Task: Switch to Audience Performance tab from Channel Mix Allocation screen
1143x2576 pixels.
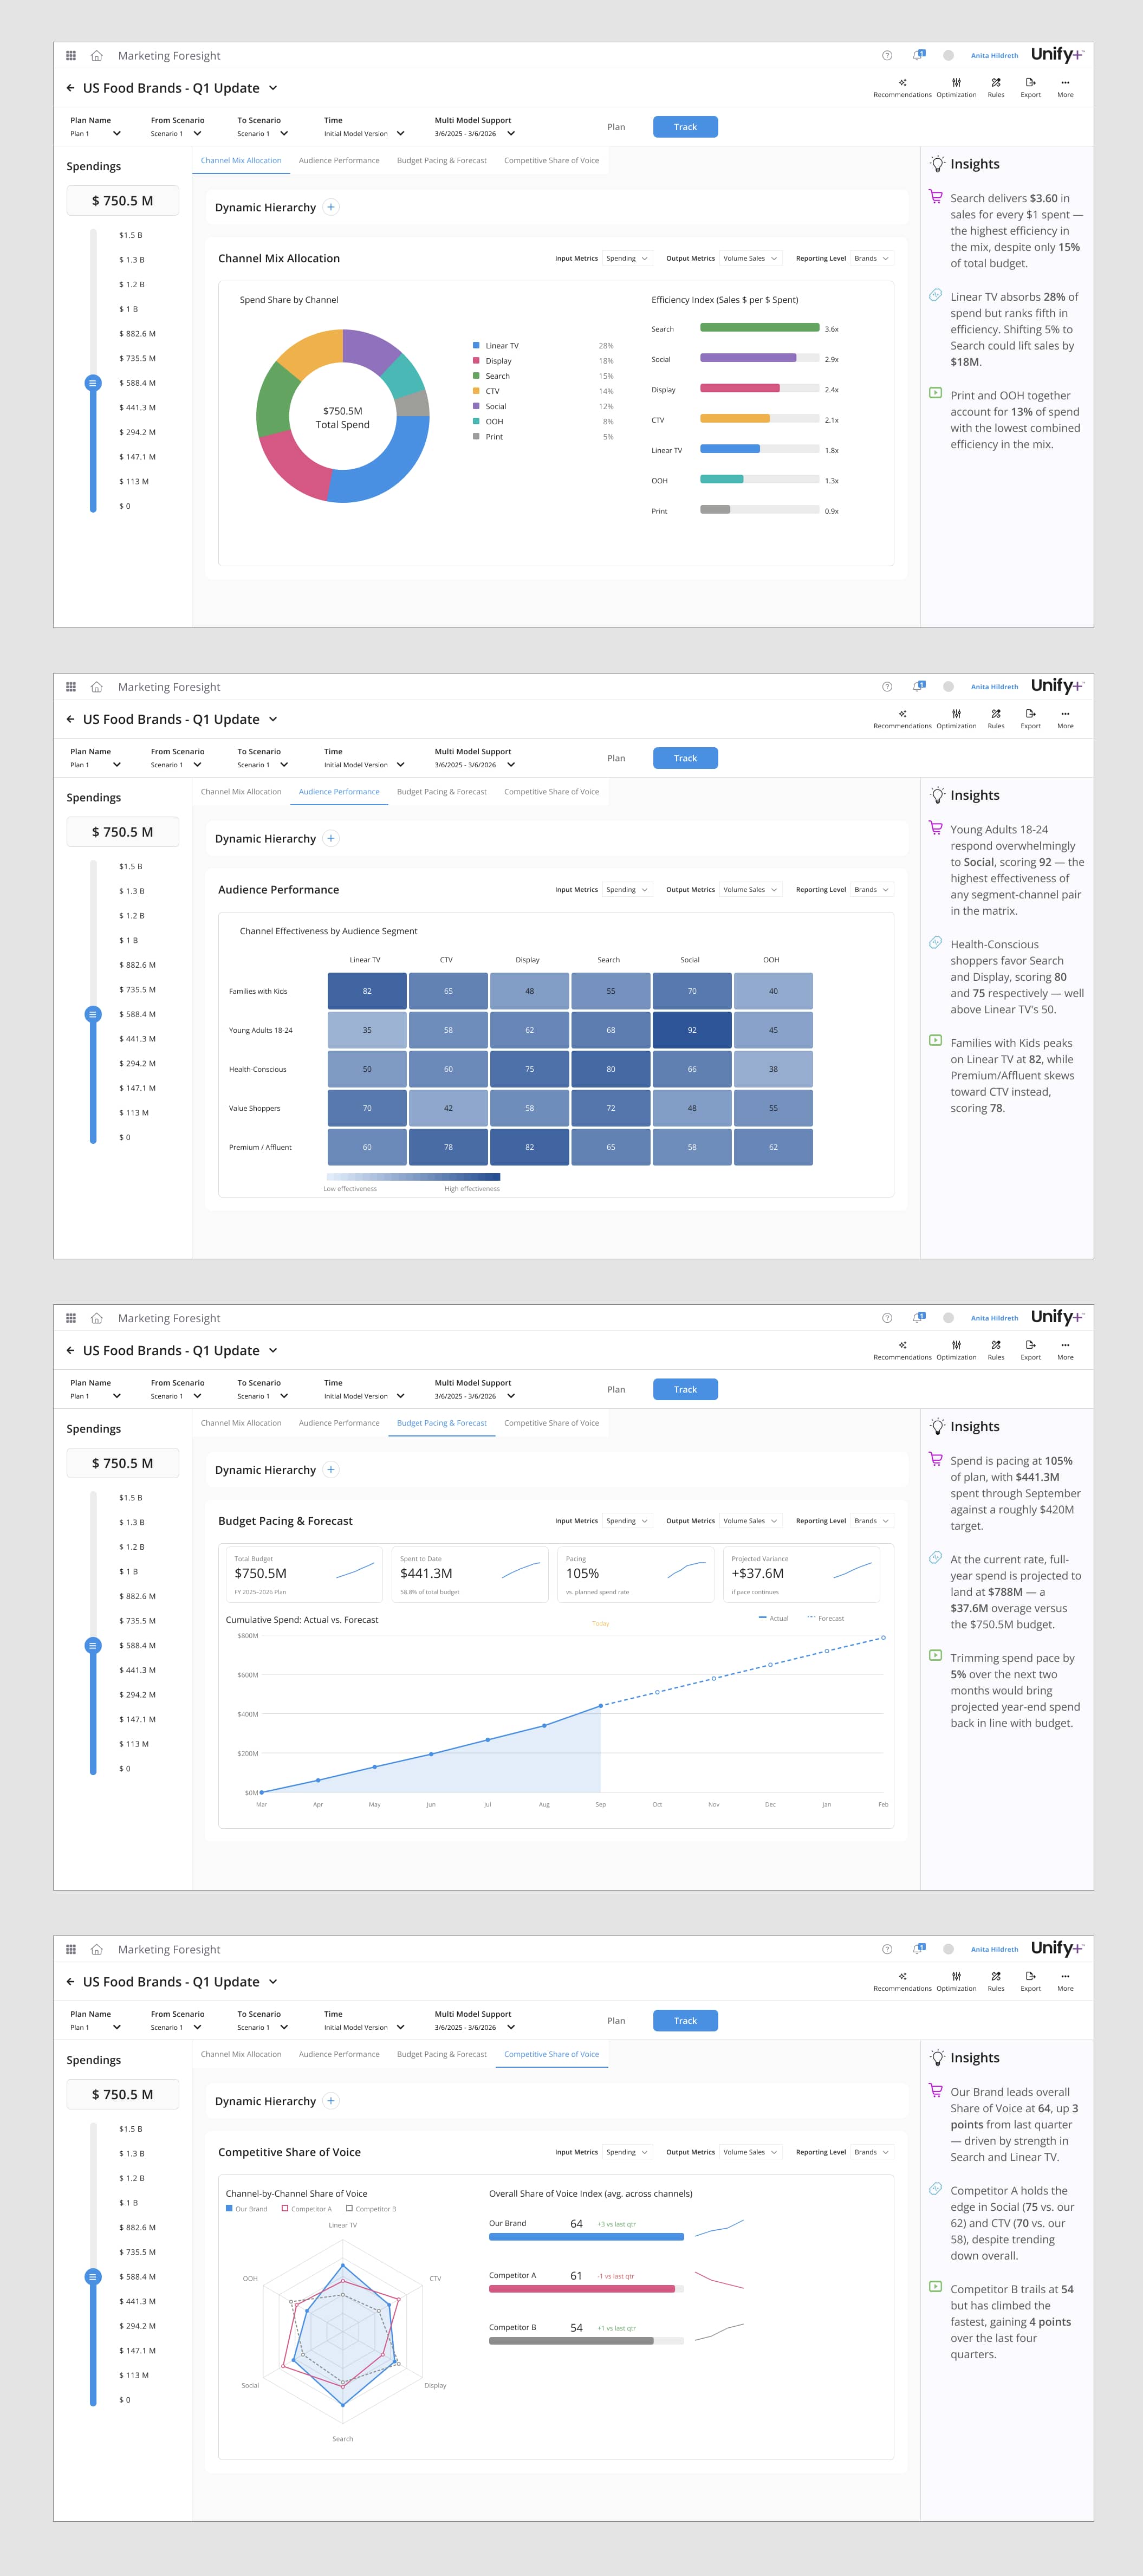Action: (339, 160)
